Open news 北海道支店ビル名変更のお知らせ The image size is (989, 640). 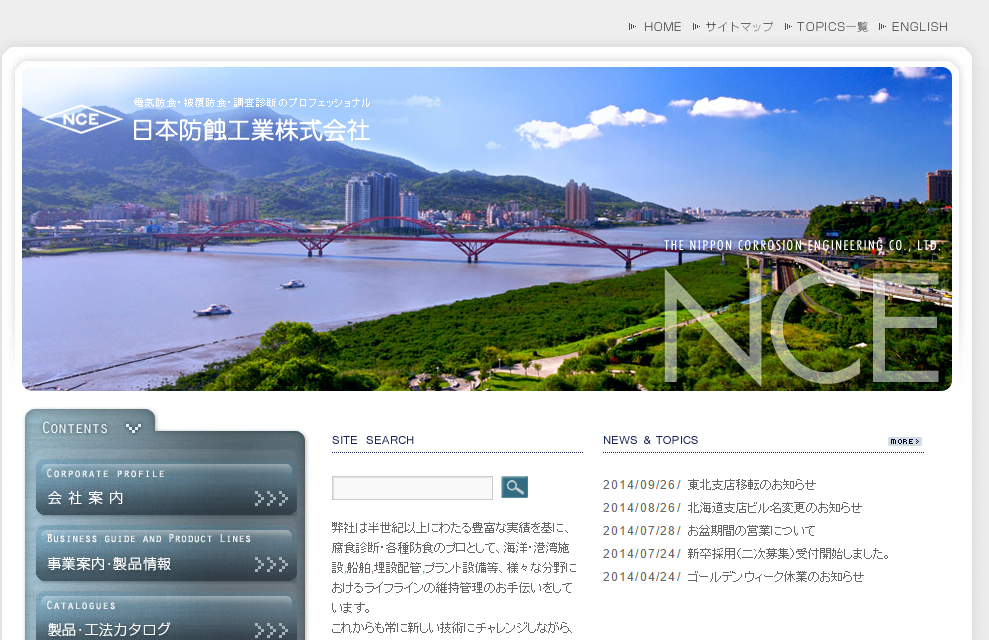coord(775,508)
